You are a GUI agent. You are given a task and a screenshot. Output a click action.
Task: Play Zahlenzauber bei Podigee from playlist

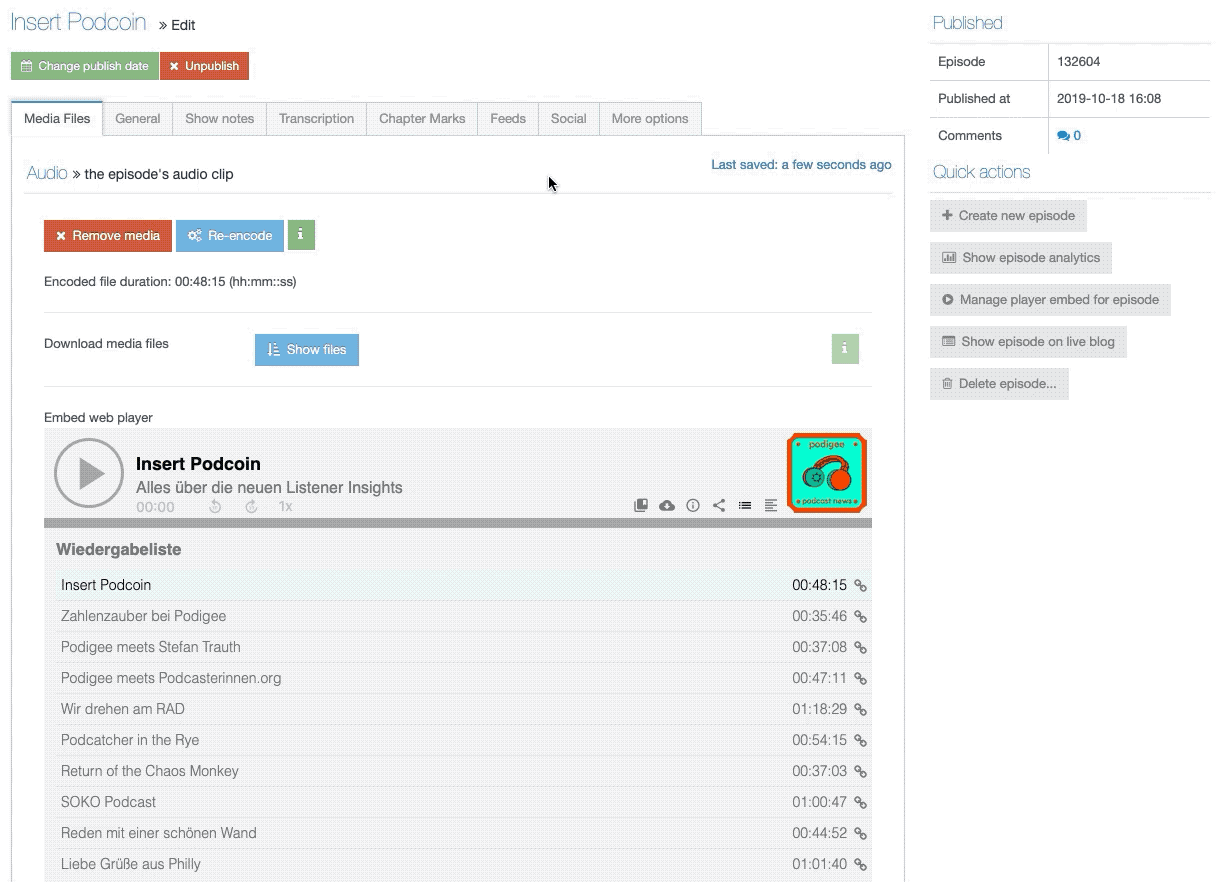point(458,616)
